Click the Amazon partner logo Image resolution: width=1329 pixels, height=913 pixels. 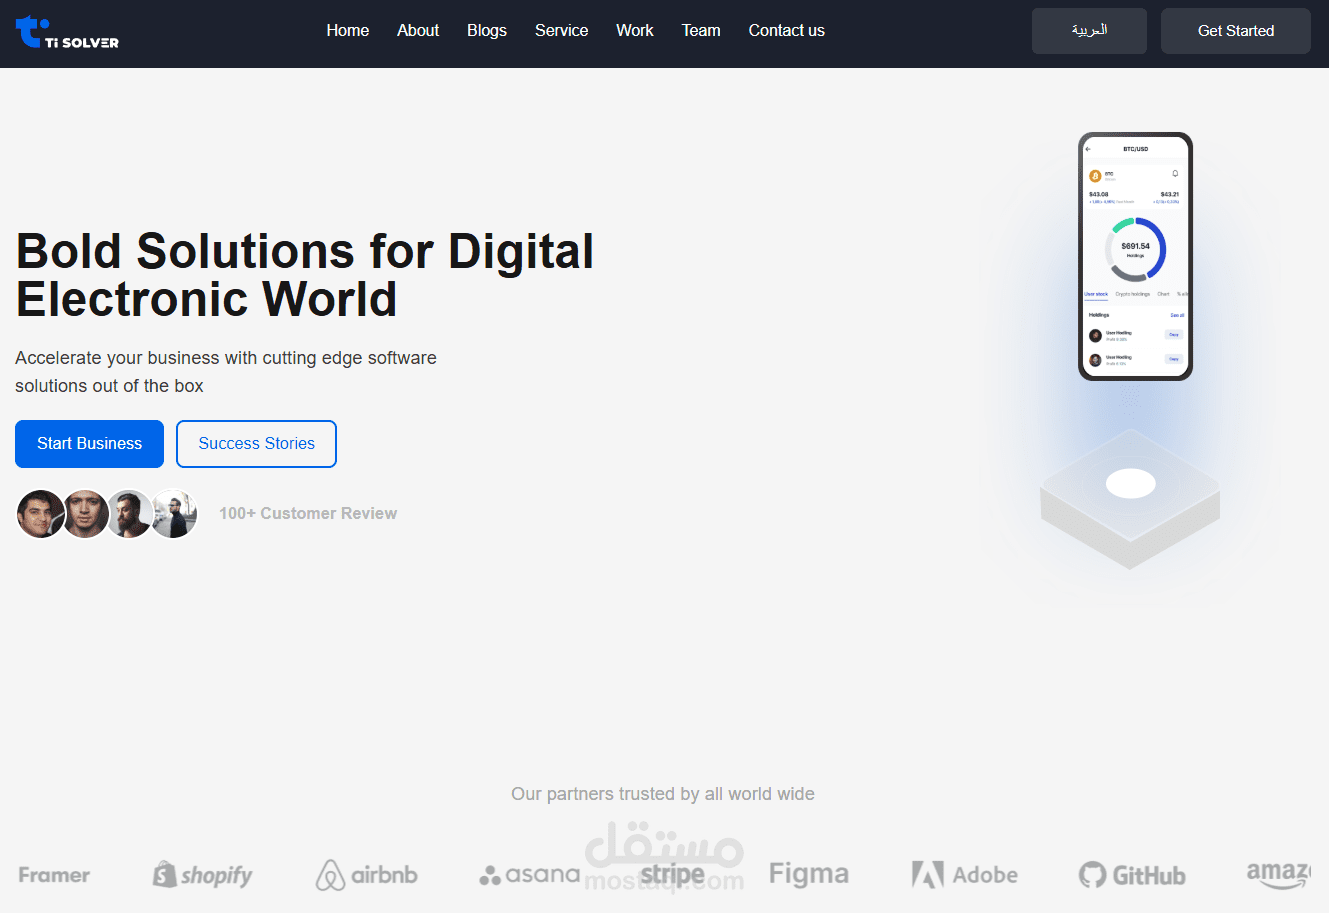(1278, 875)
